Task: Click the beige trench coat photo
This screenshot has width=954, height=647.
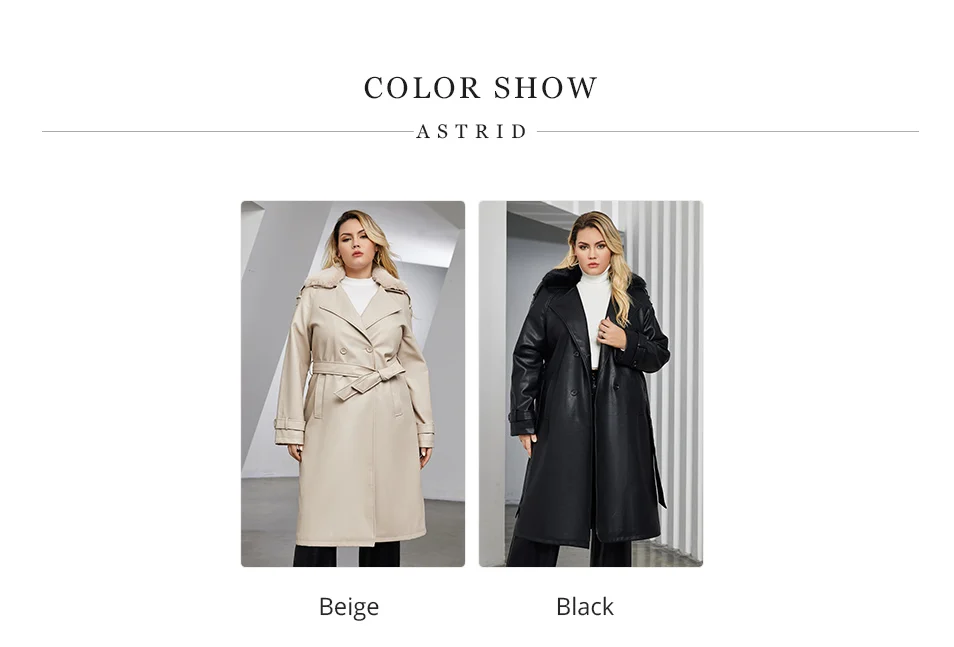Action: (x=353, y=383)
